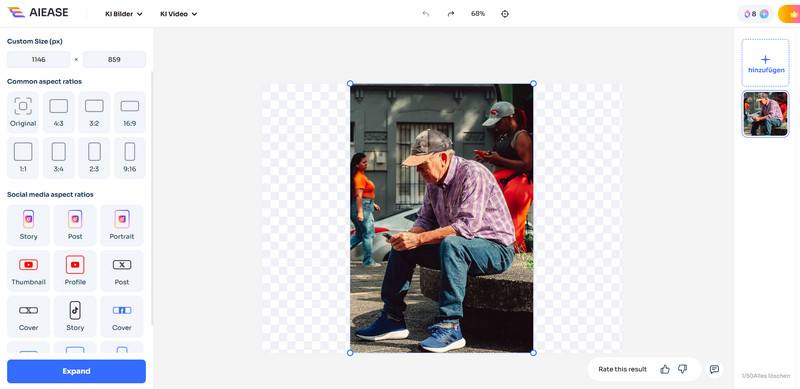
Task: Edit the custom width field 1146
Action: pos(38,59)
